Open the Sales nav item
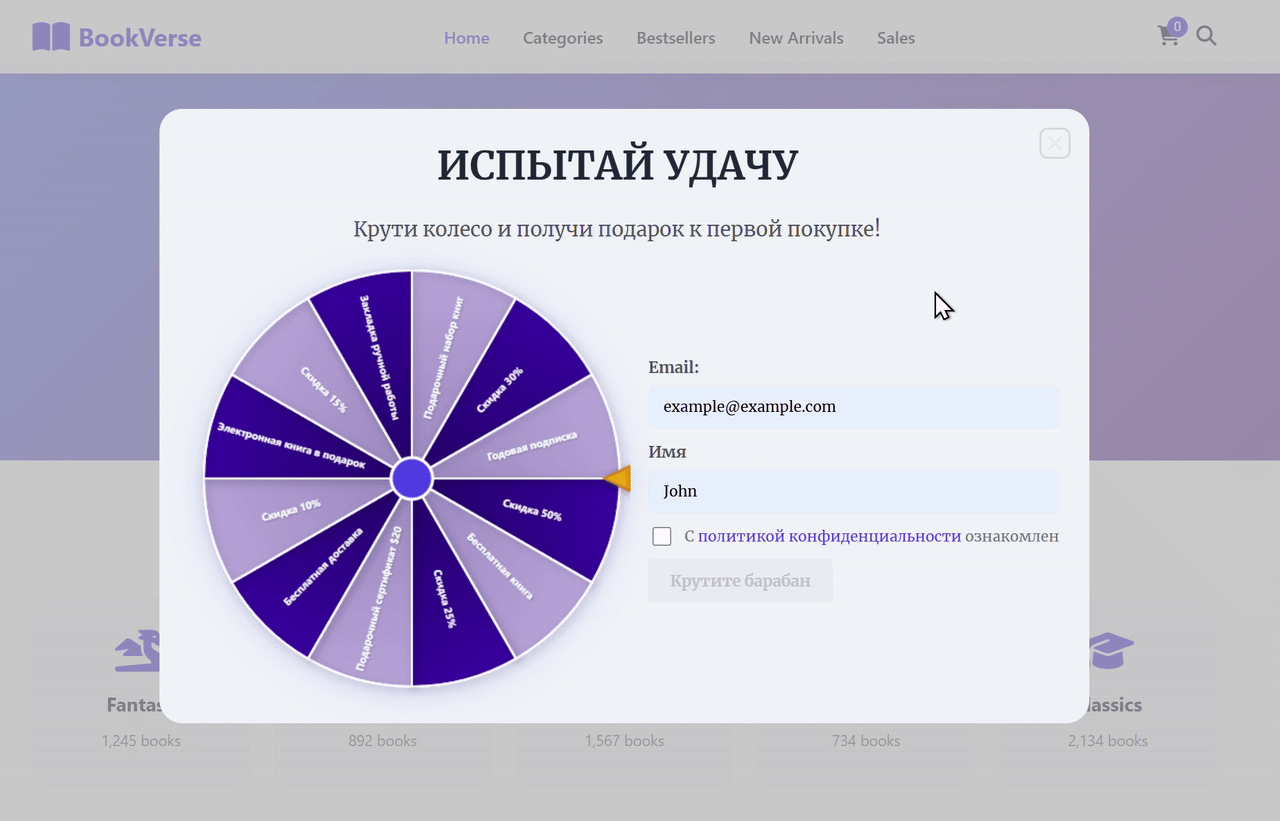This screenshot has width=1280, height=821. 895,38
